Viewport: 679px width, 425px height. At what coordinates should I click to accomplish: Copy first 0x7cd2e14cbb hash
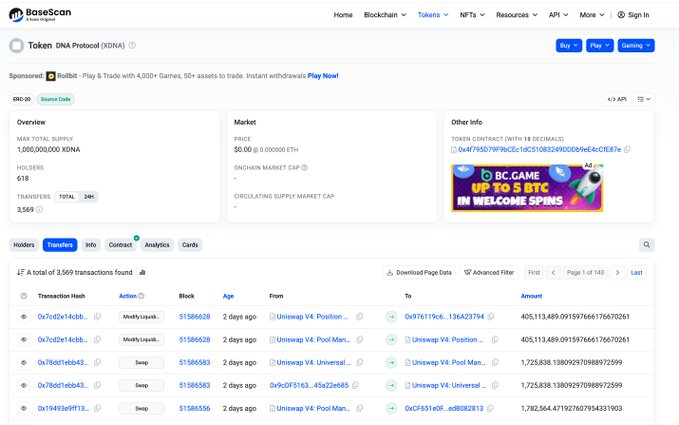(x=97, y=317)
